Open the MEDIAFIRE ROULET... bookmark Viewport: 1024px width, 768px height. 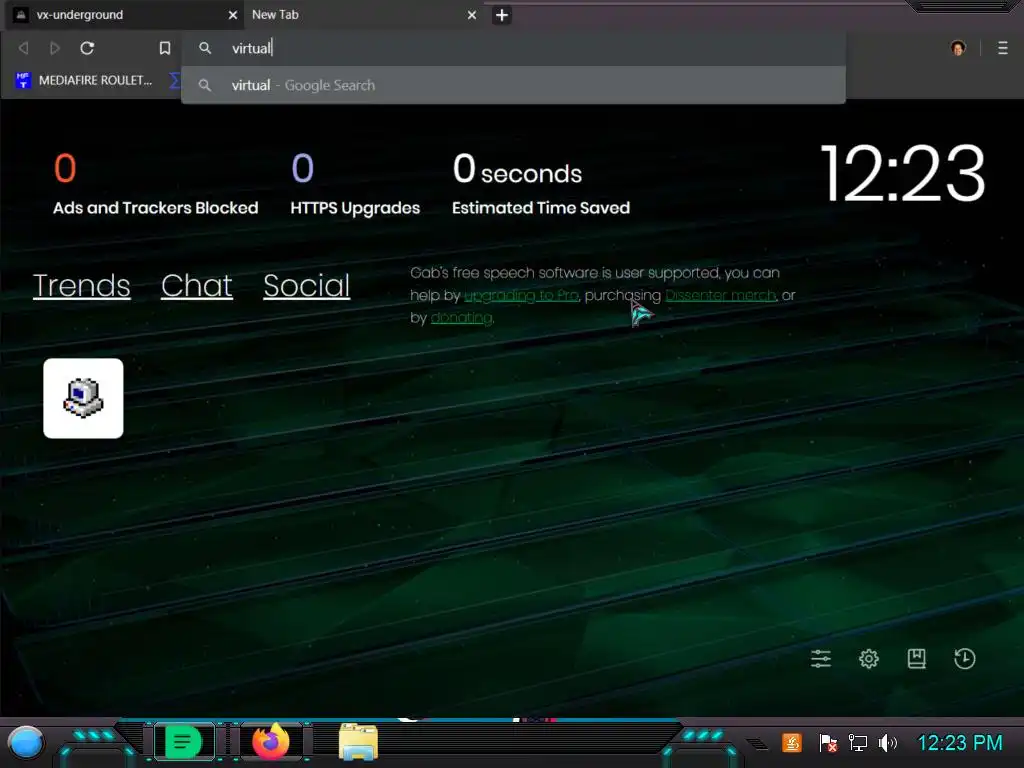coord(84,80)
